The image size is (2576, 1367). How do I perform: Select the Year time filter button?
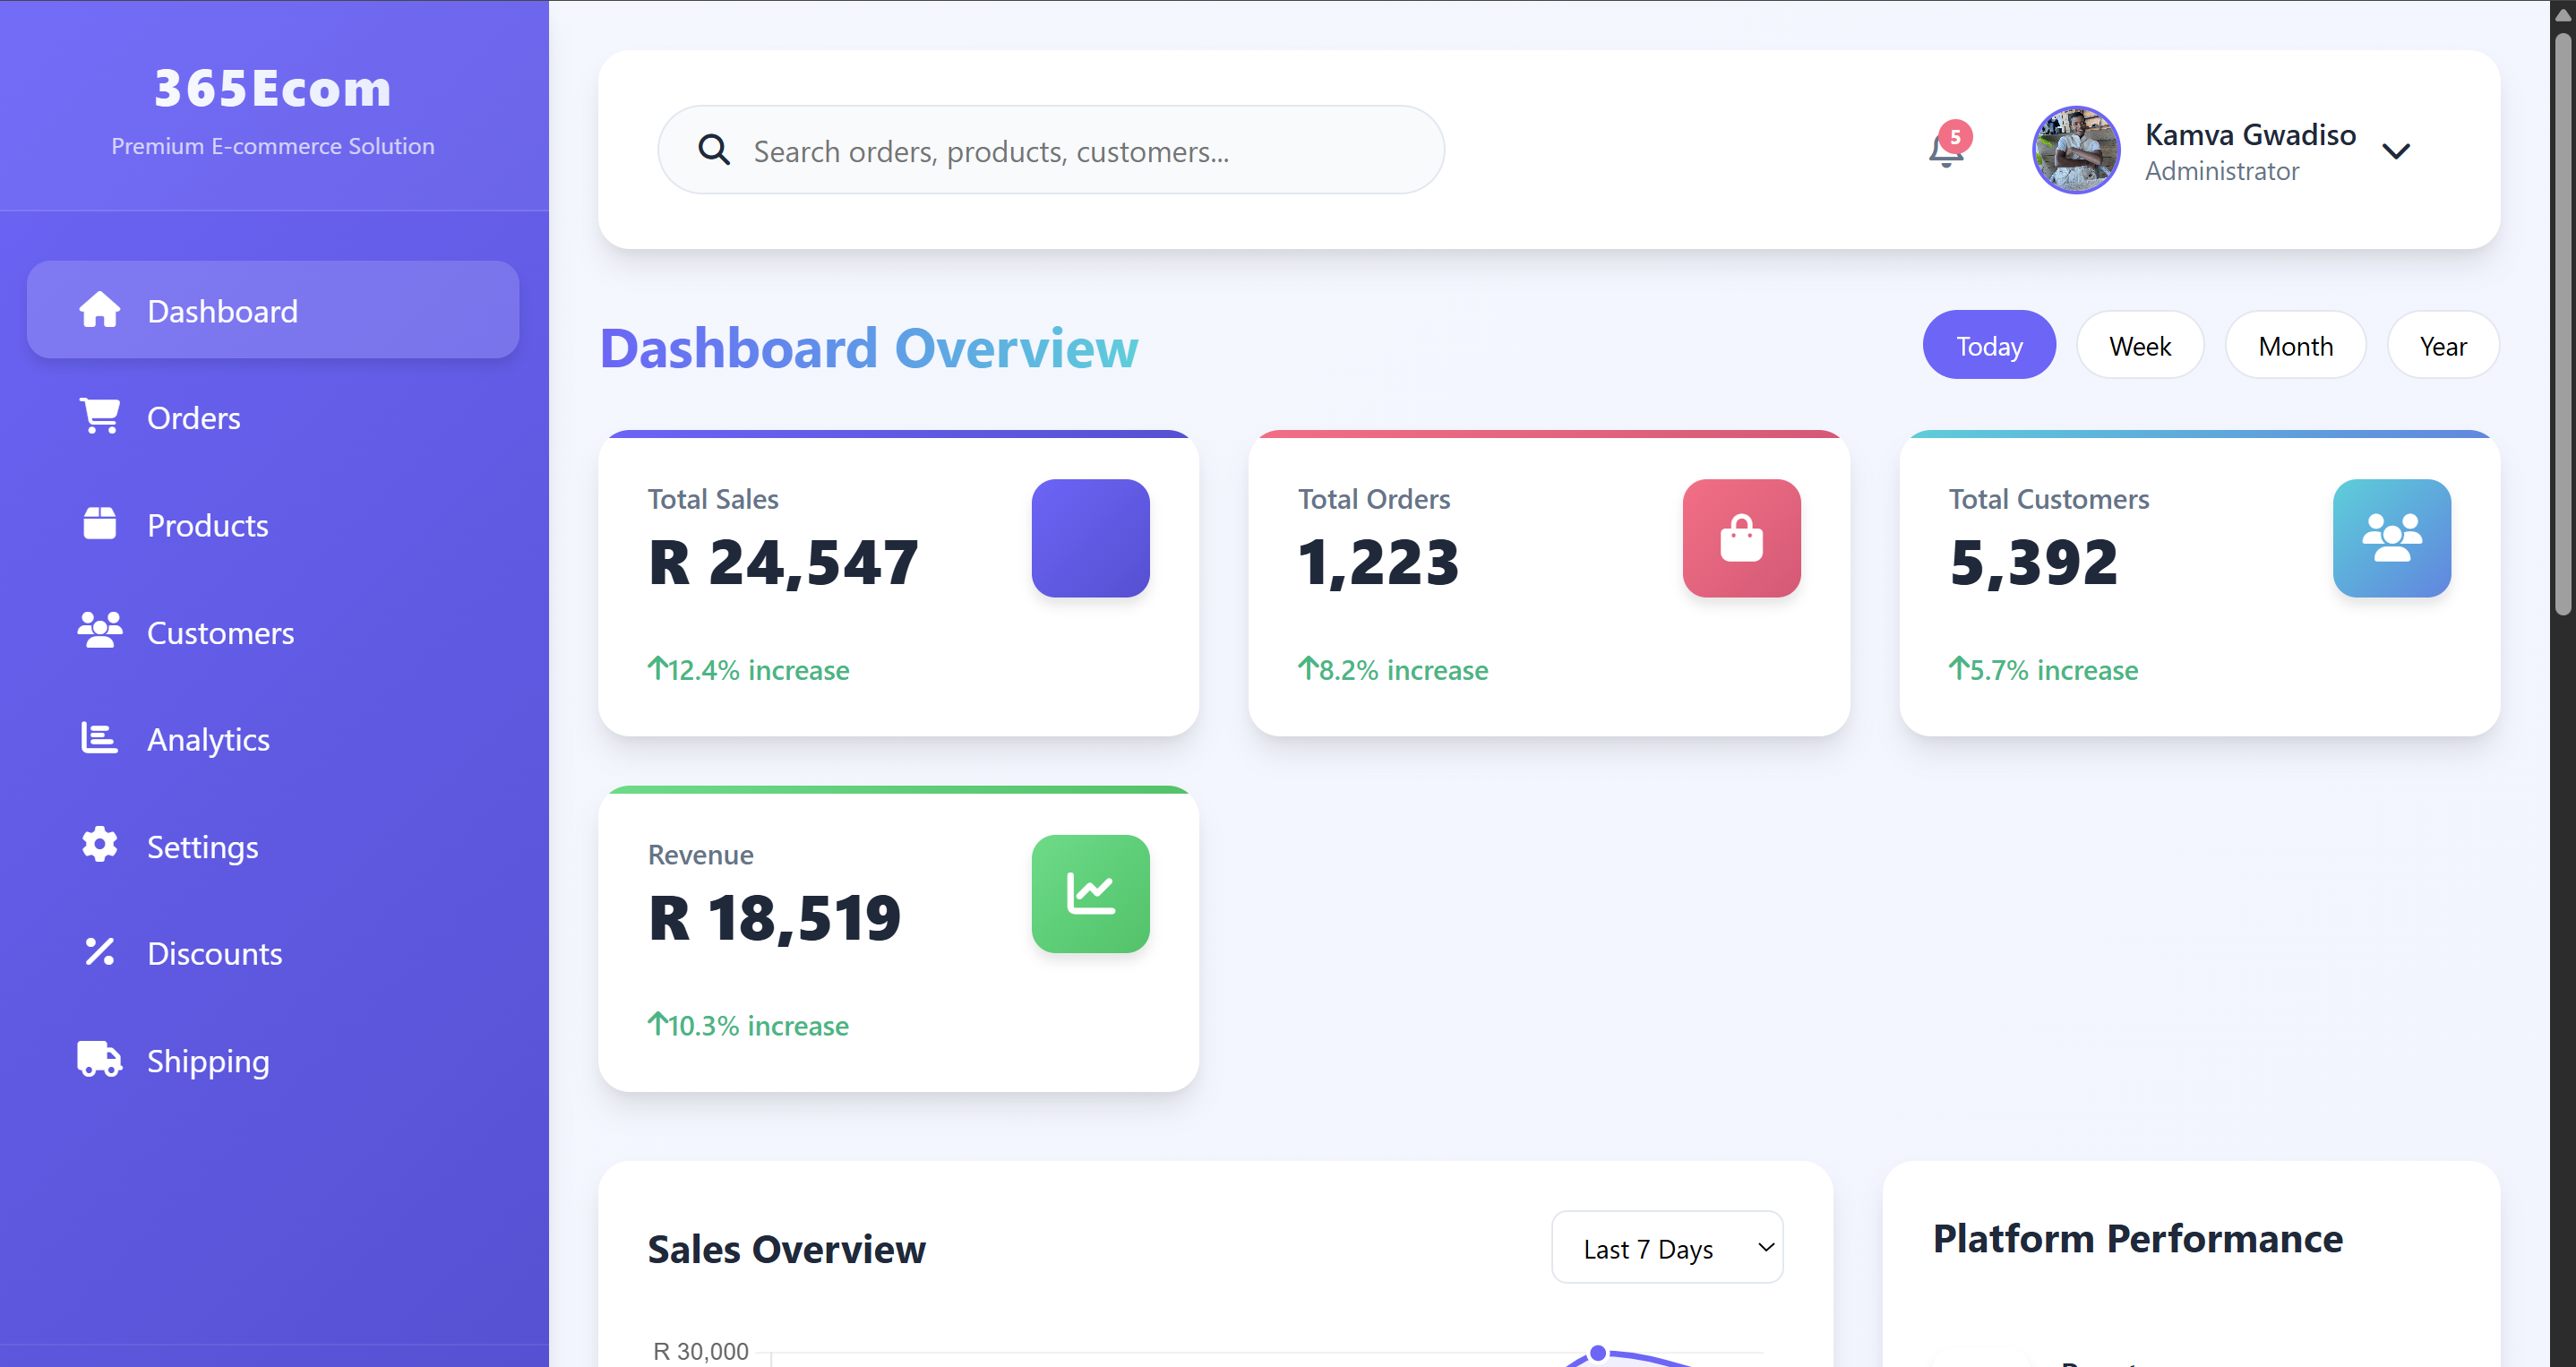click(x=2443, y=344)
